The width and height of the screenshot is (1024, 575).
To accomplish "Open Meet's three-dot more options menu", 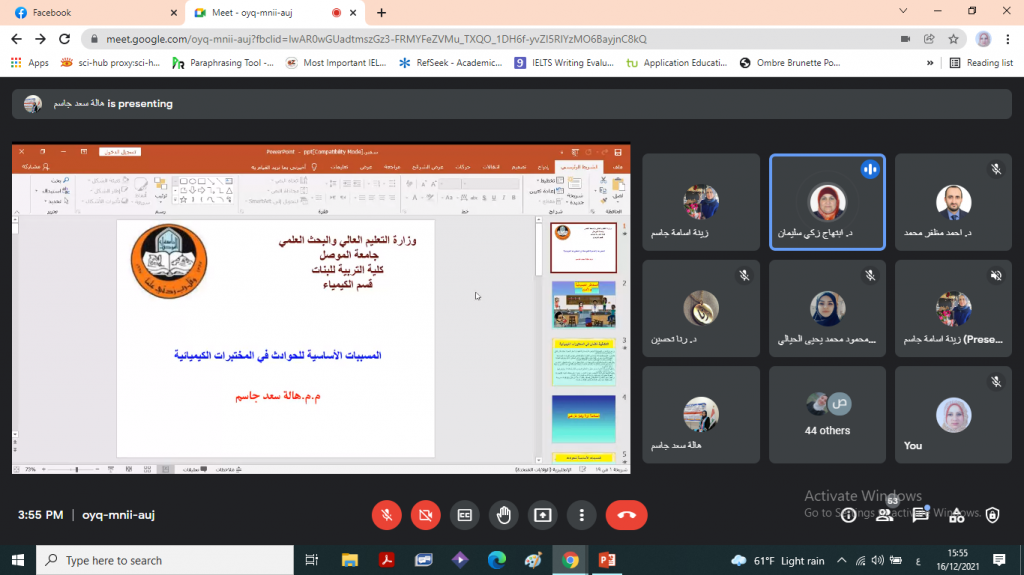I will pyautogui.click(x=581, y=515).
